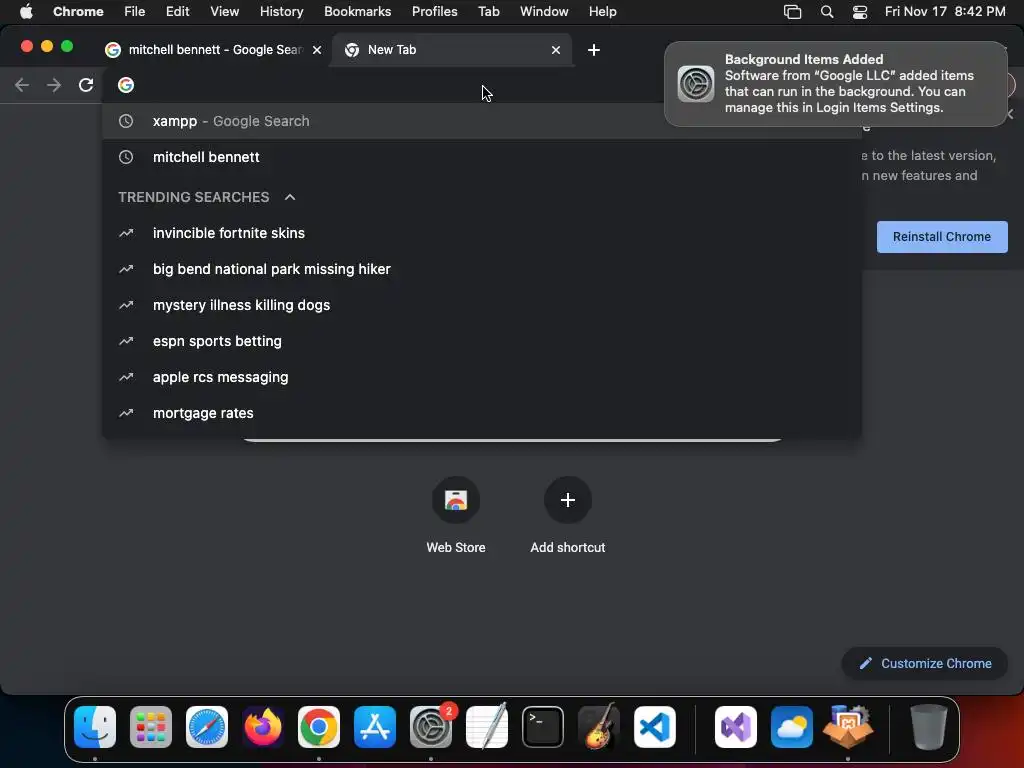Open Customize Chrome panel
The image size is (1024, 768).
[x=925, y=664]
